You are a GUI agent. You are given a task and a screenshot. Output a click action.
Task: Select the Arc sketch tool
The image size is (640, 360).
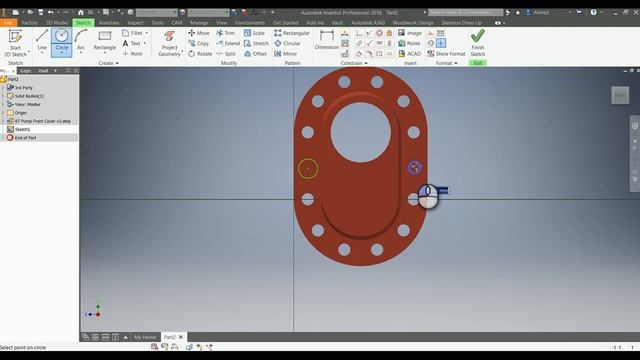pyautogui.click(x=81, y=40)
